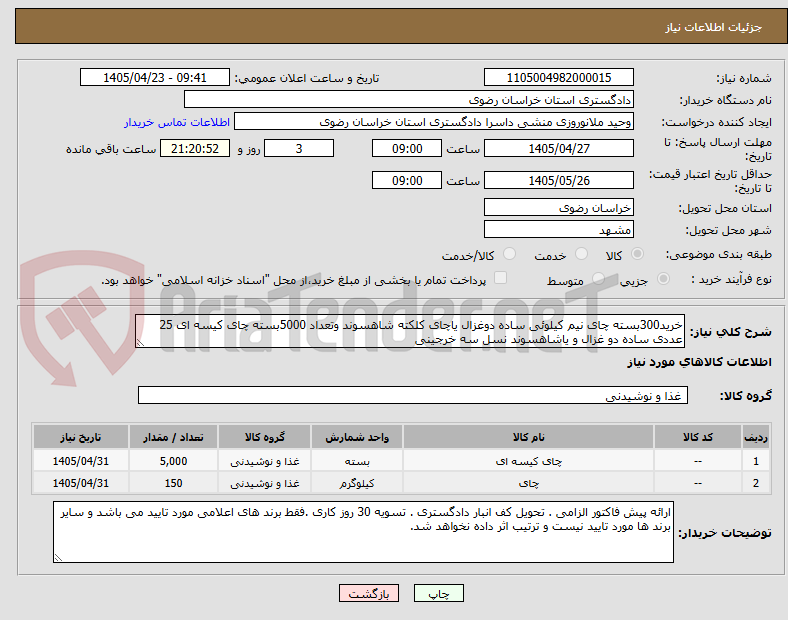
Task: Click the ردیف column header
Action: pyautogui.click(x=756, y=437)
